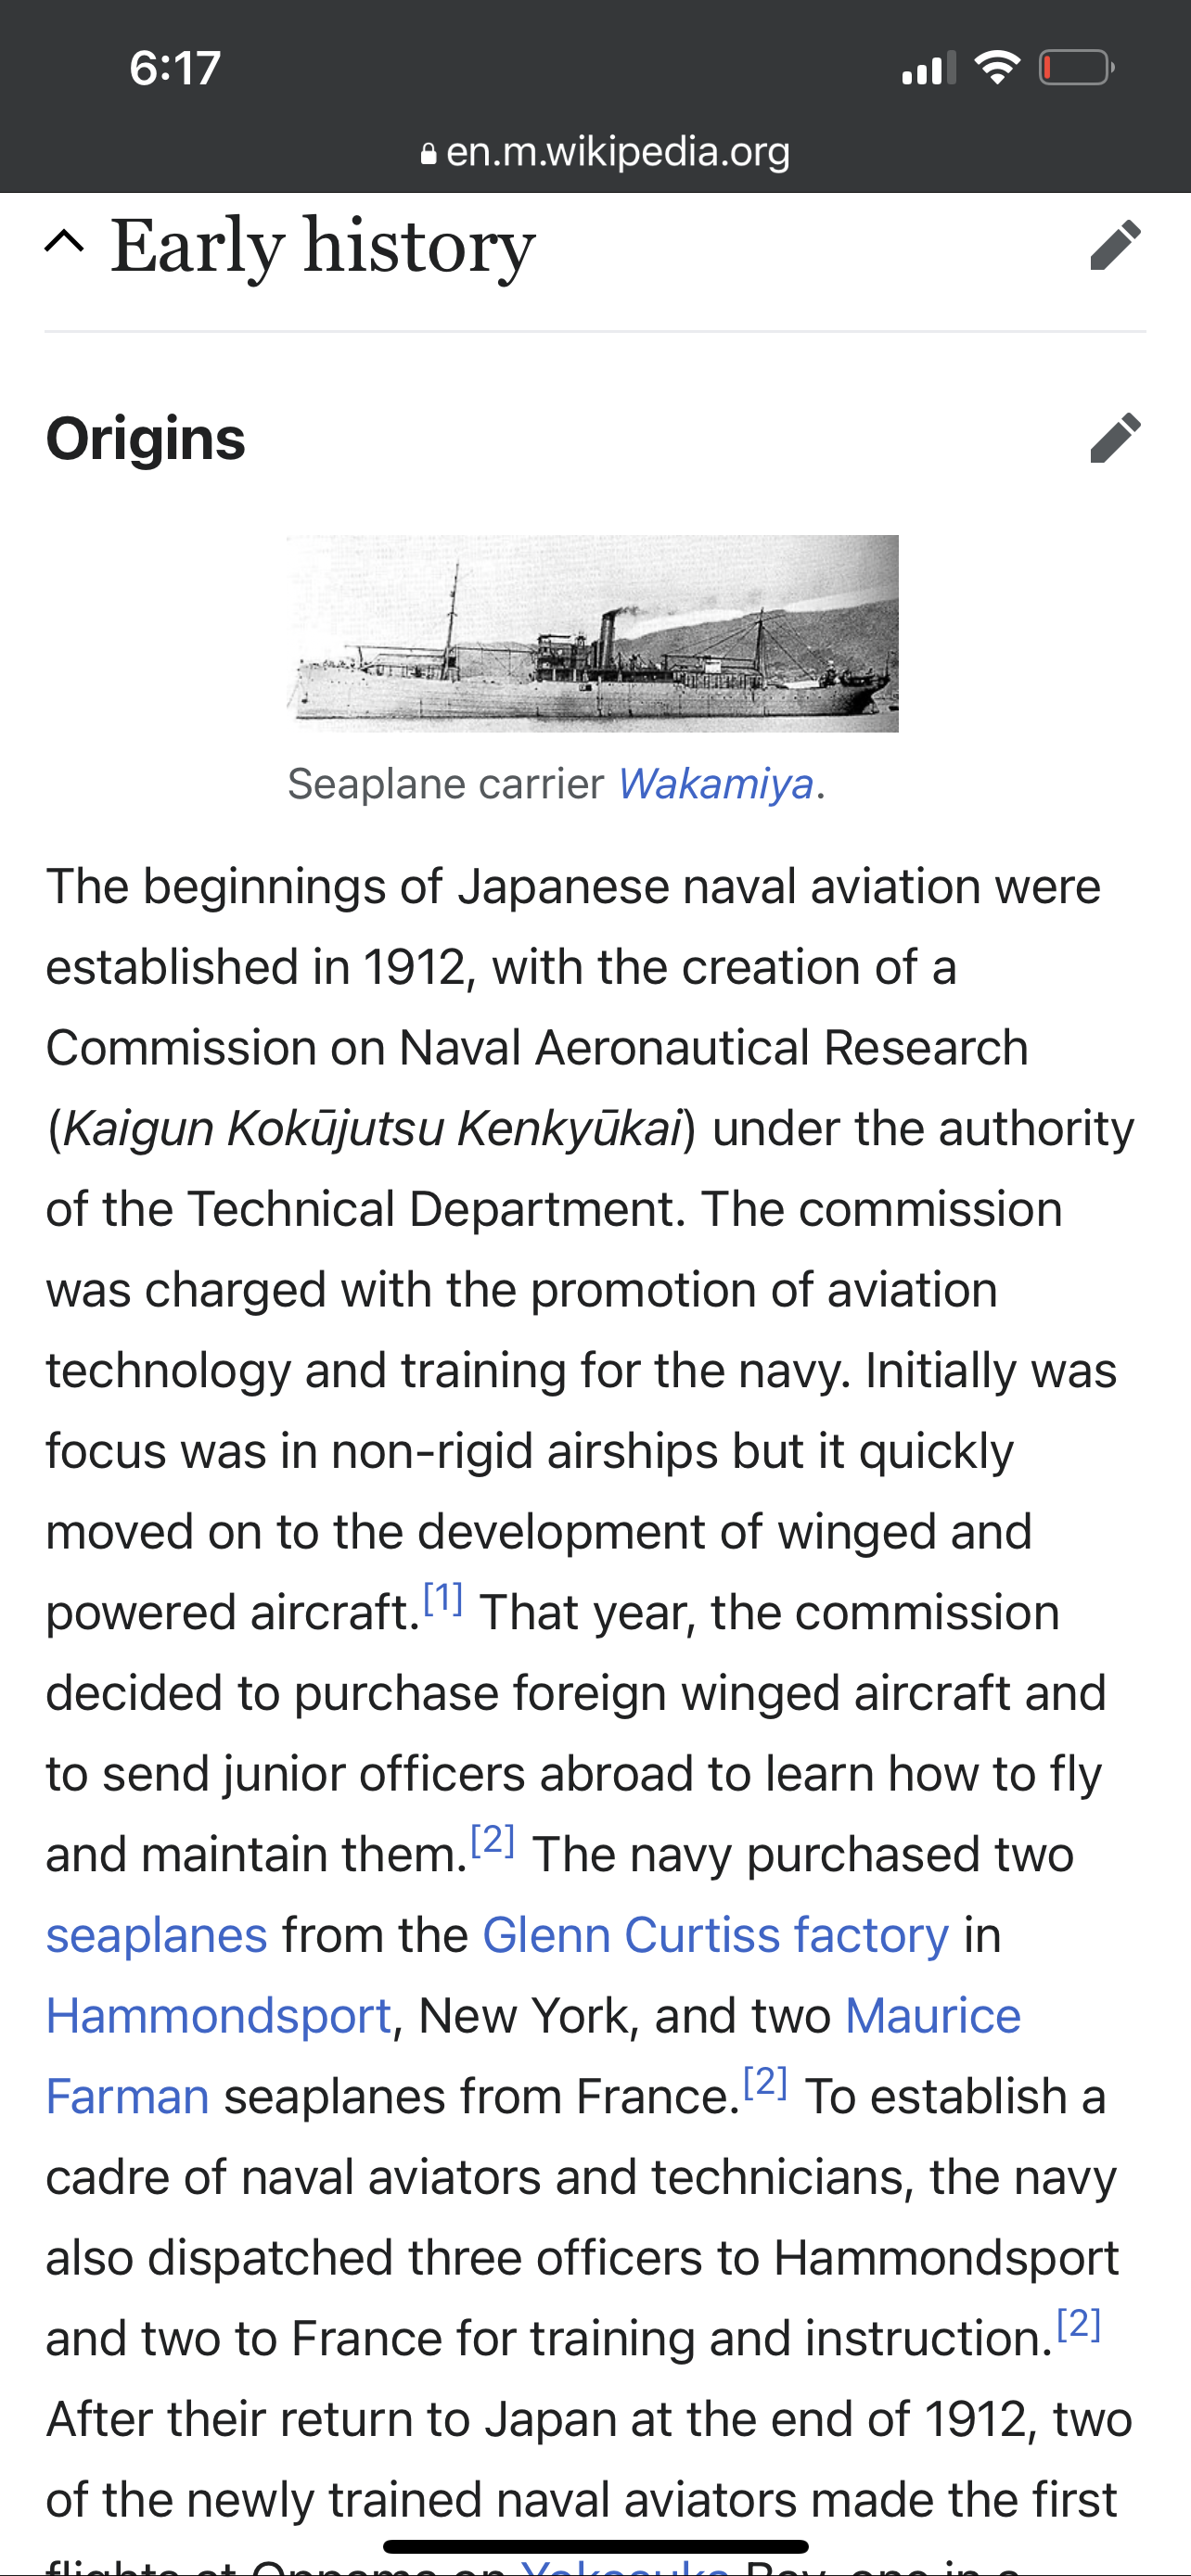Edit the Early history section pencil
Viewport: 1191px width, 2576px height.
tap(1115, 245)
